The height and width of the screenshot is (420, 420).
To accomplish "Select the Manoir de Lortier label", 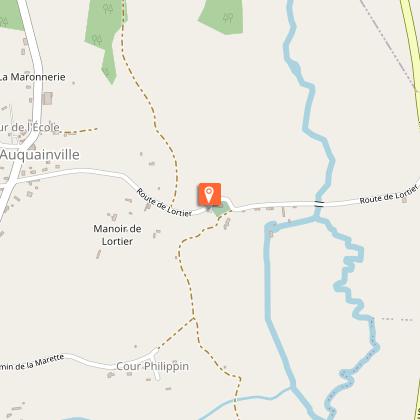I will click(x=117, y=235).
